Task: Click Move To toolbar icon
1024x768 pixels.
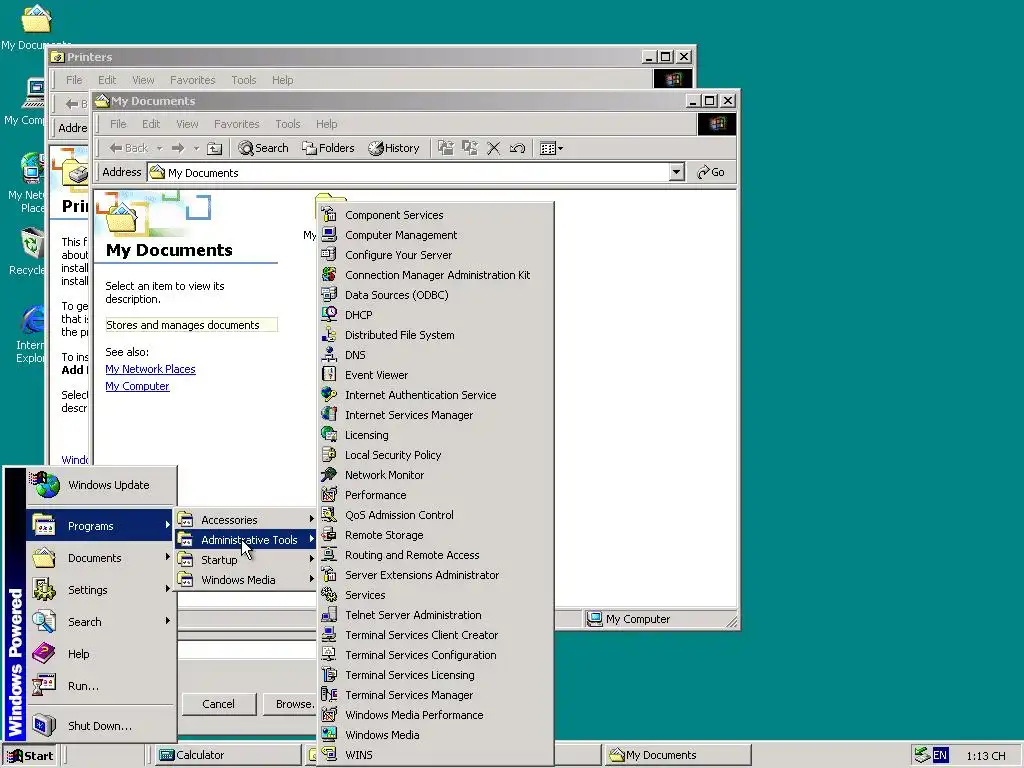Action: pos(445,148)
